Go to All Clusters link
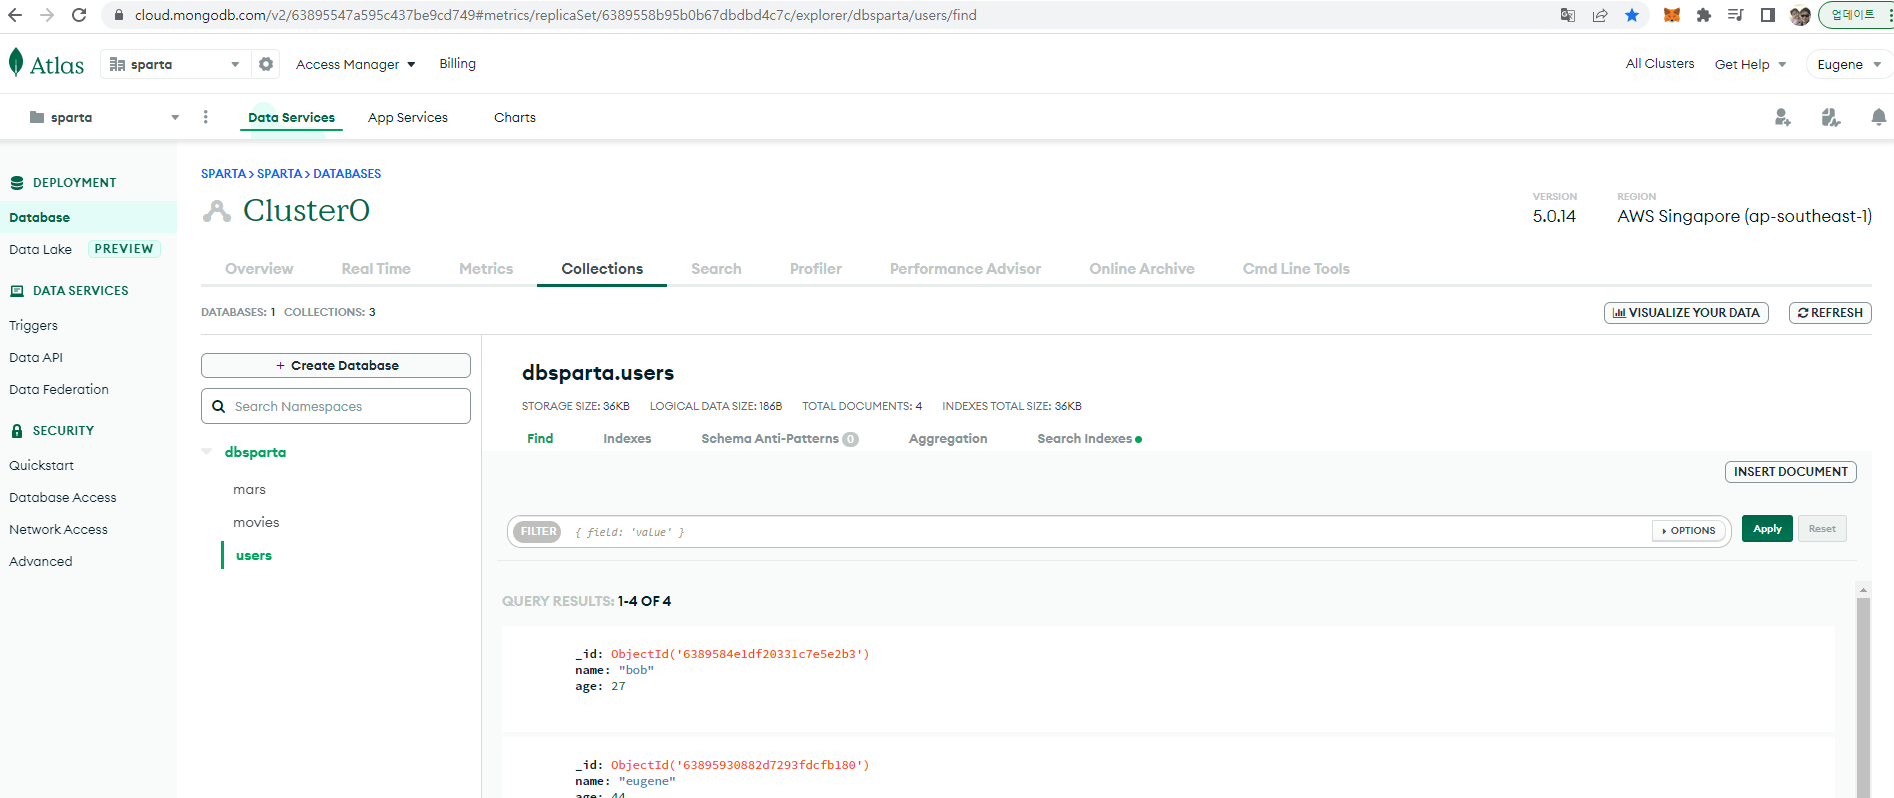This screenshot has width=1894, height=798. [x=1660, y=64]
